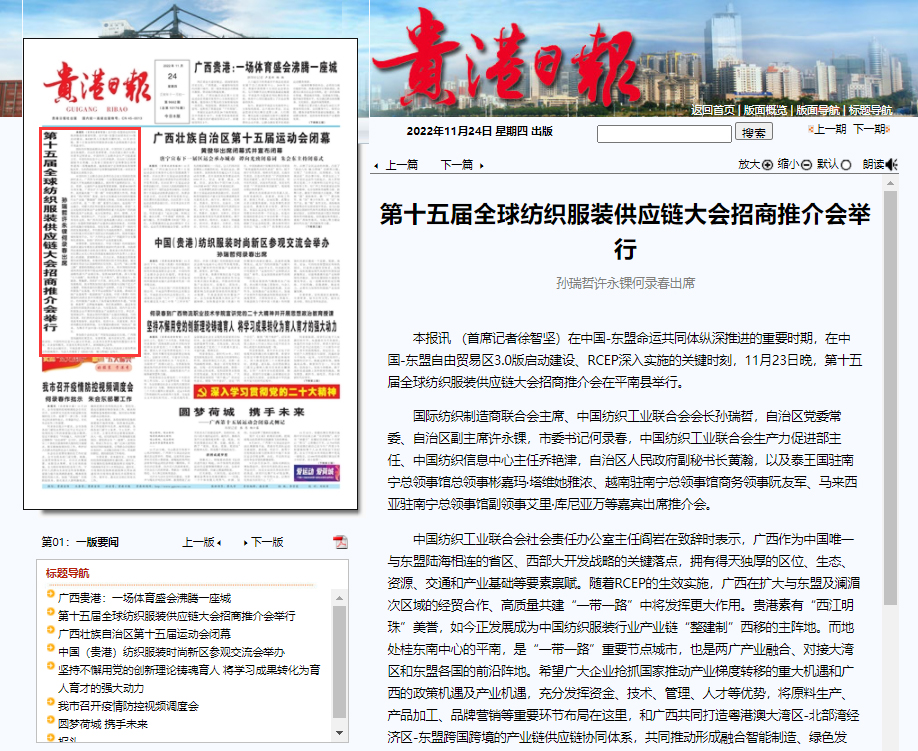The image size is (918, 751).
Task: Click subtitle 孙瑞哲许永锞何录春出席
Action: click(x=625, y=283)
